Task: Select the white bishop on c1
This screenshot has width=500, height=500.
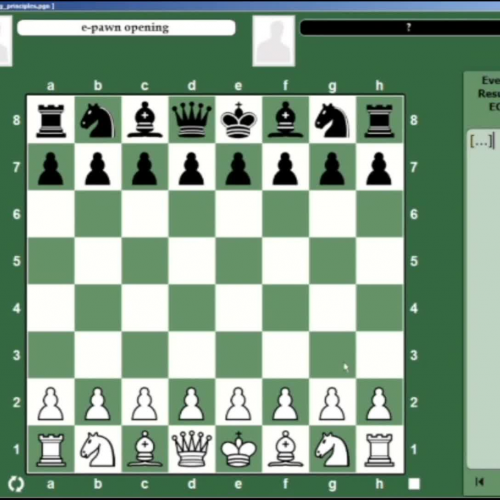Action: [x=145, y=449]
